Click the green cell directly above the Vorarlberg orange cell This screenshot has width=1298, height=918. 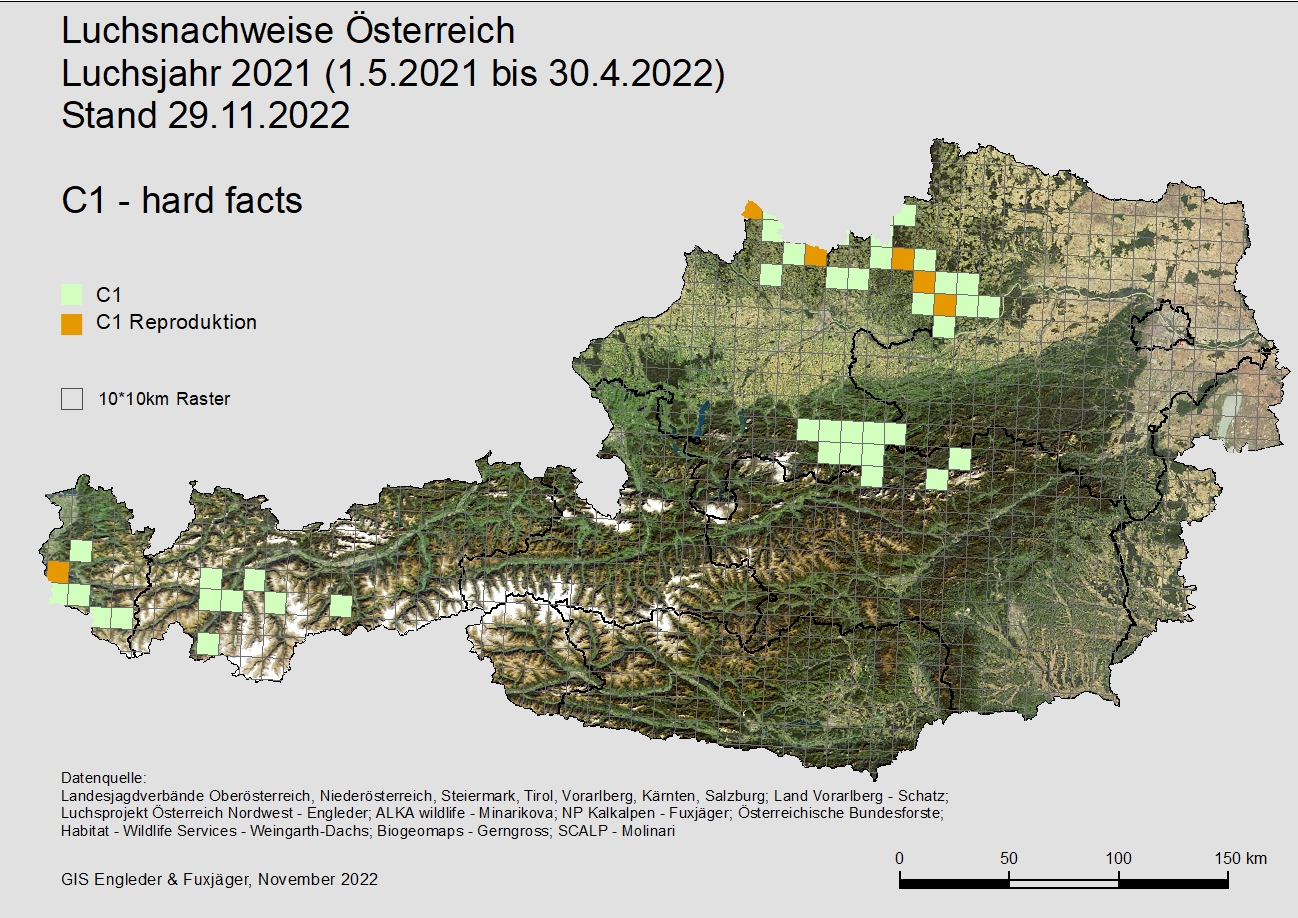[x=80, y=550]
